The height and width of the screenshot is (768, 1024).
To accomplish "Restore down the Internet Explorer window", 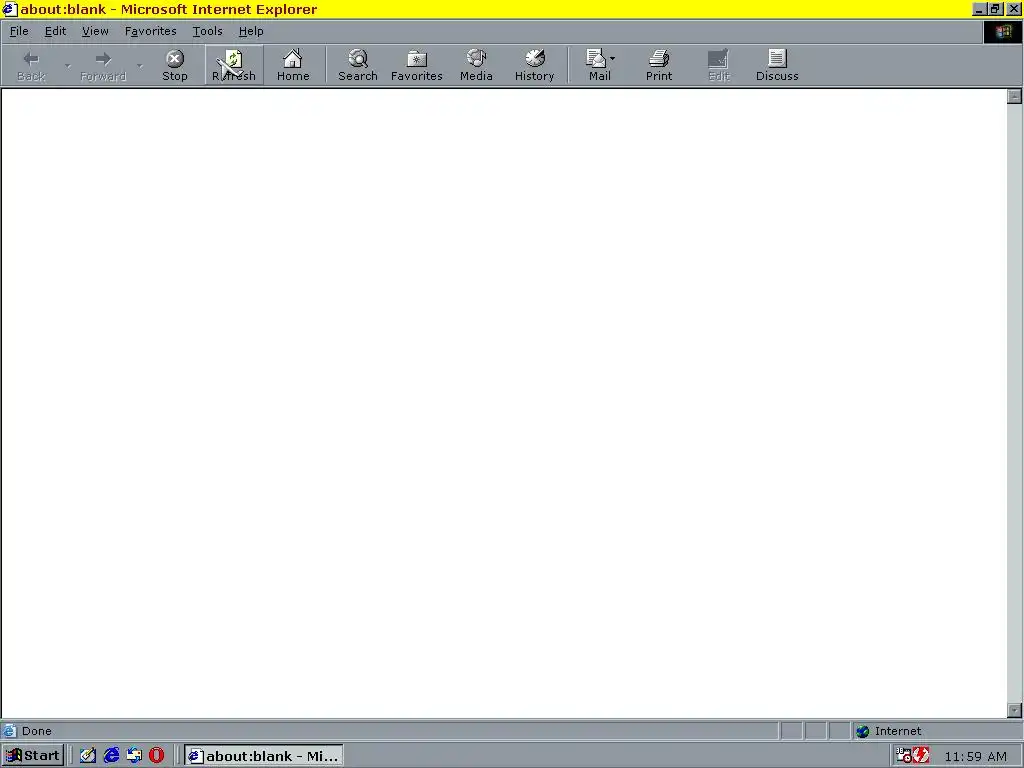I will point(995,9).
